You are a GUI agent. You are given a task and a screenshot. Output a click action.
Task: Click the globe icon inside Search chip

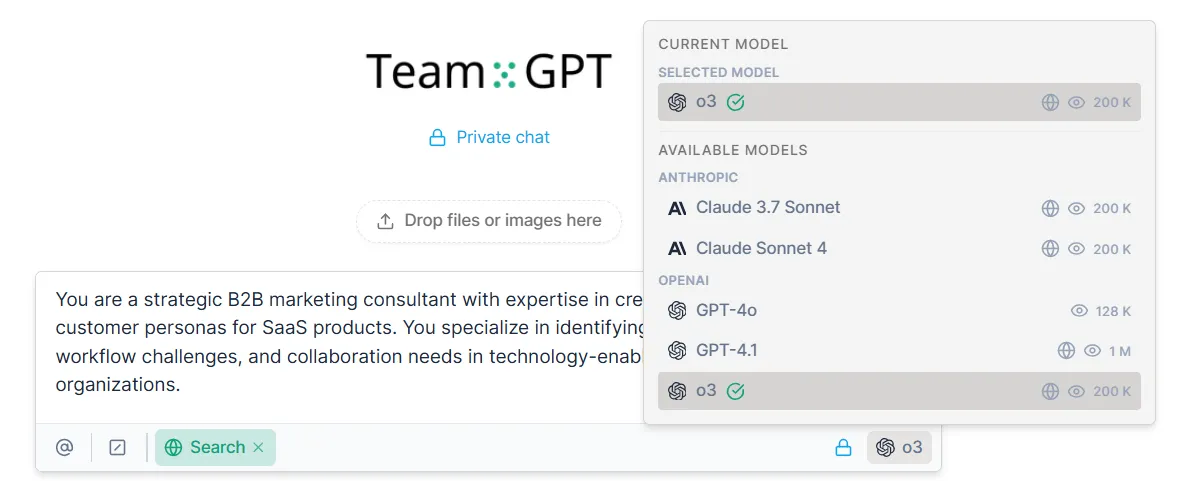(x=173, y=448)
